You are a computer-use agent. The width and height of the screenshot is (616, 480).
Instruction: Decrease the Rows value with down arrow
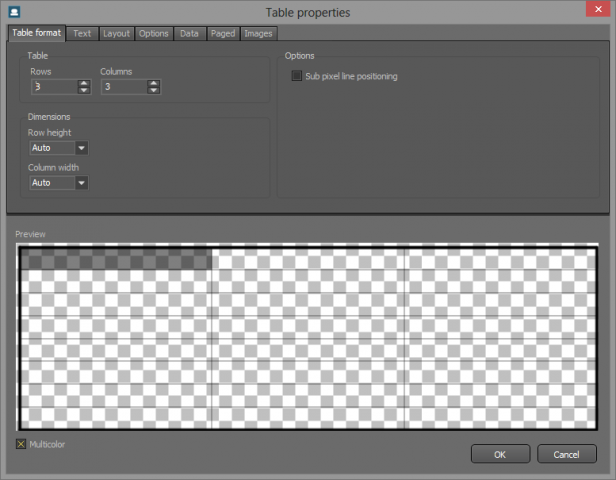pos(84,90)
